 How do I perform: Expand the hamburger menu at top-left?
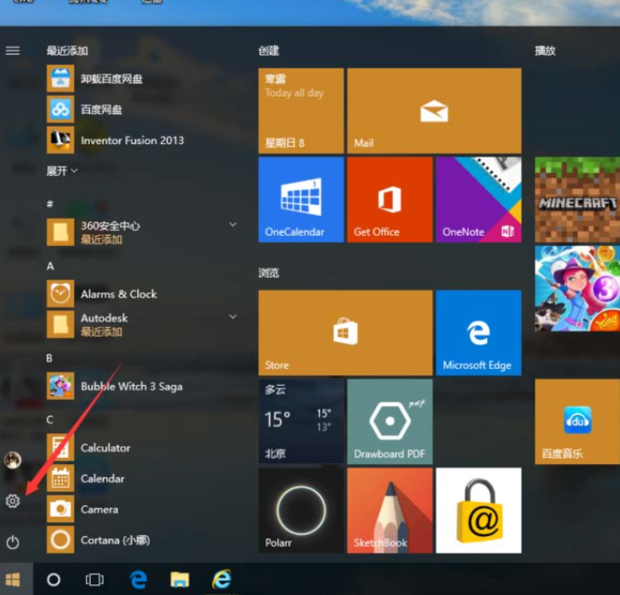click(13, 50)
